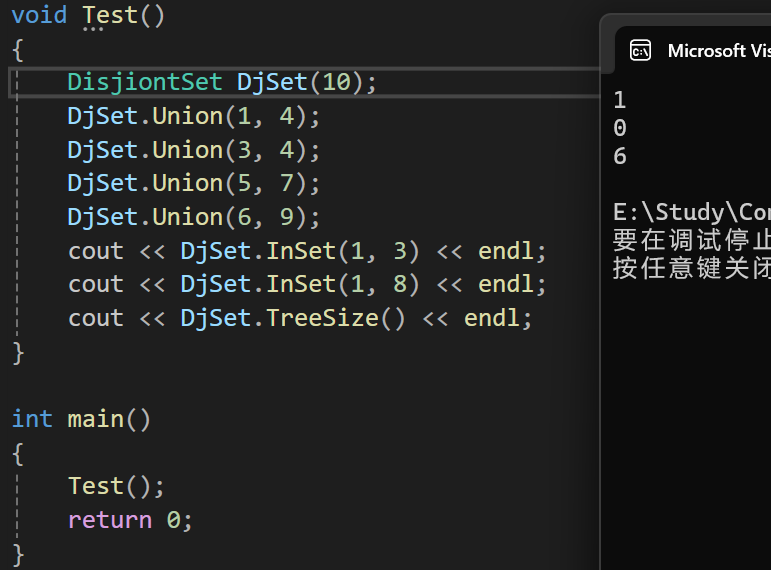Viewport: 771px width, 570px height.
Task: Place cursor on DjSet(10) constructor argument
Action: [336, 82]
